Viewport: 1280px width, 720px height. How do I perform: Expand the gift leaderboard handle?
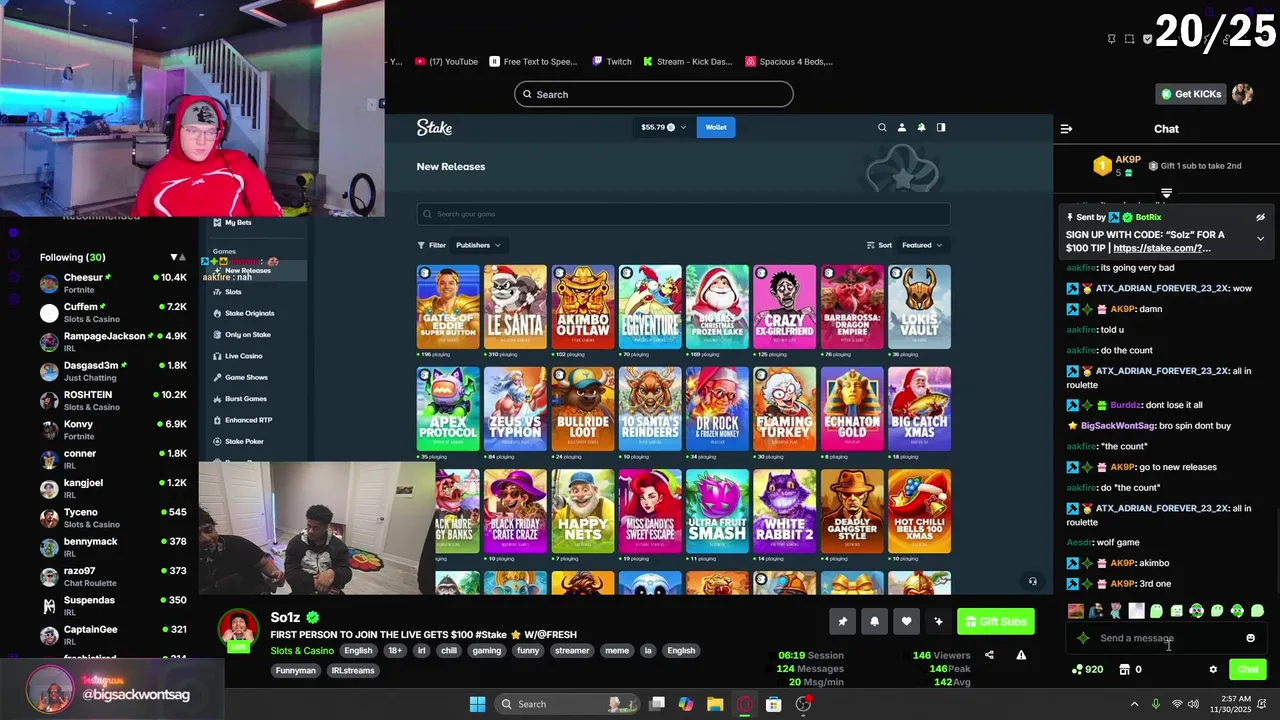[x=1166, y=192]
